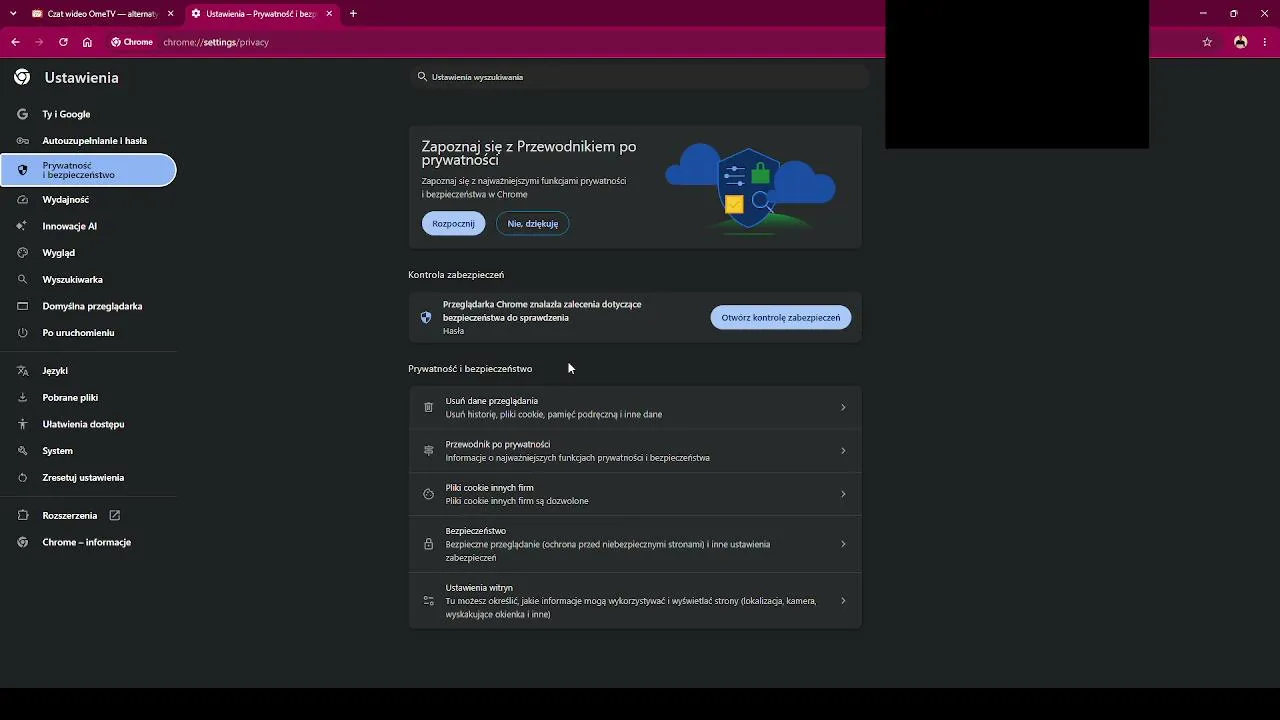Expand Bezpieczeństwo row with its arrow
The width and height of the screenshot is (1280, 720).
(x=843, y=544)
